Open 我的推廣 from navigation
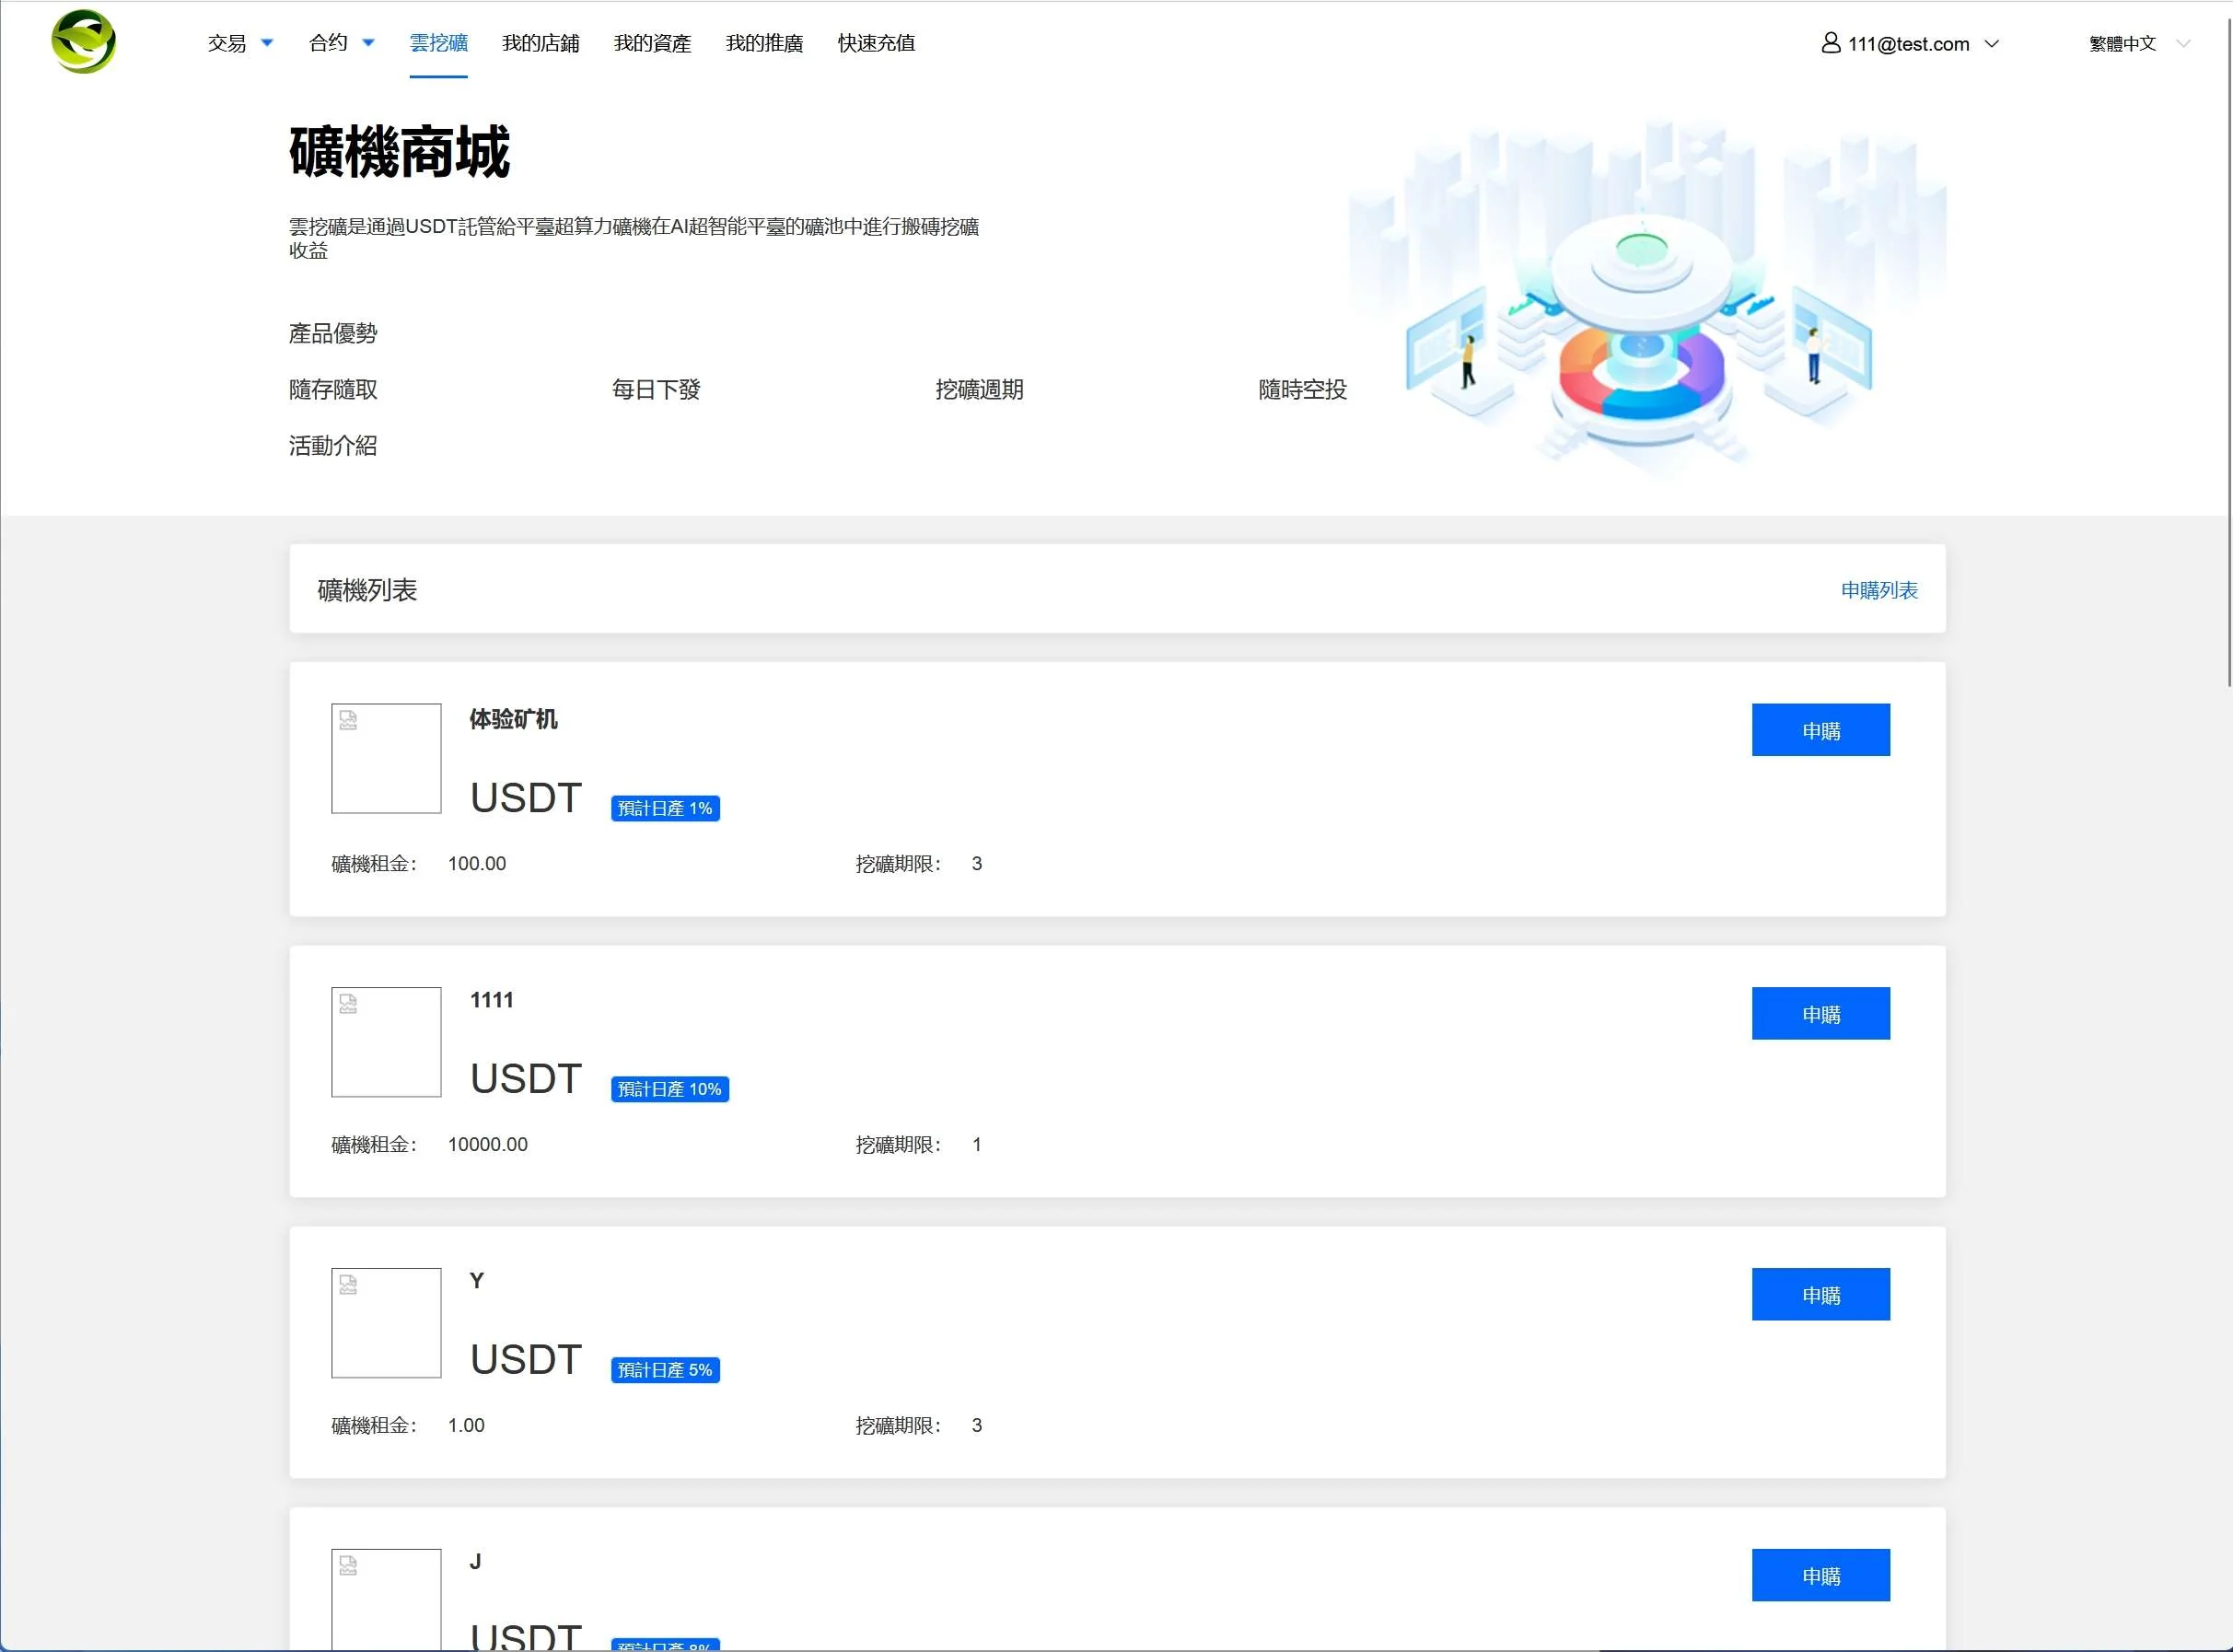Screen dimensions: 2233x1652 click(x=764, y=43)
